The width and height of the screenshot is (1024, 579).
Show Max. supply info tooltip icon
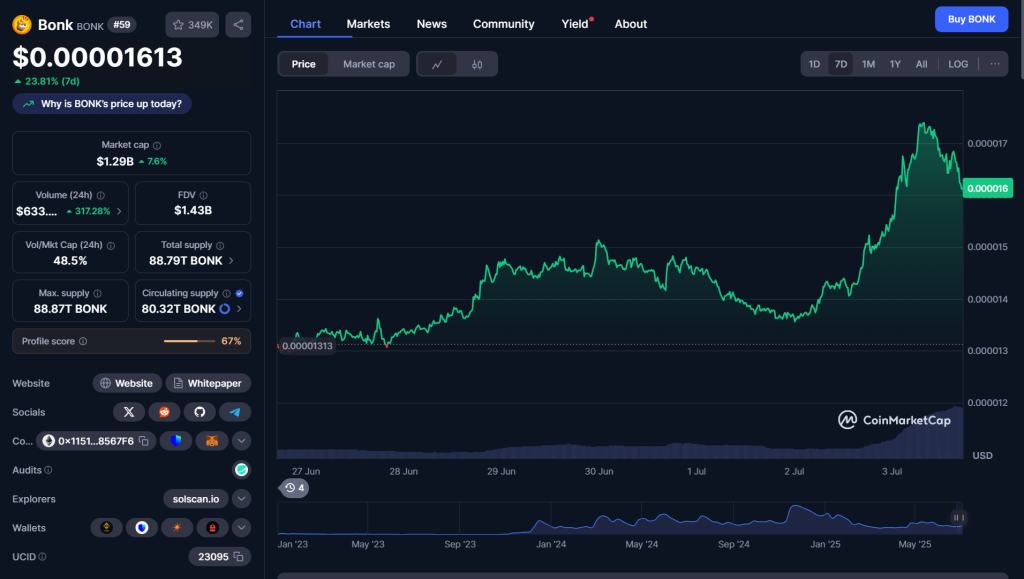pyautogui.click(x=97, y=294)
